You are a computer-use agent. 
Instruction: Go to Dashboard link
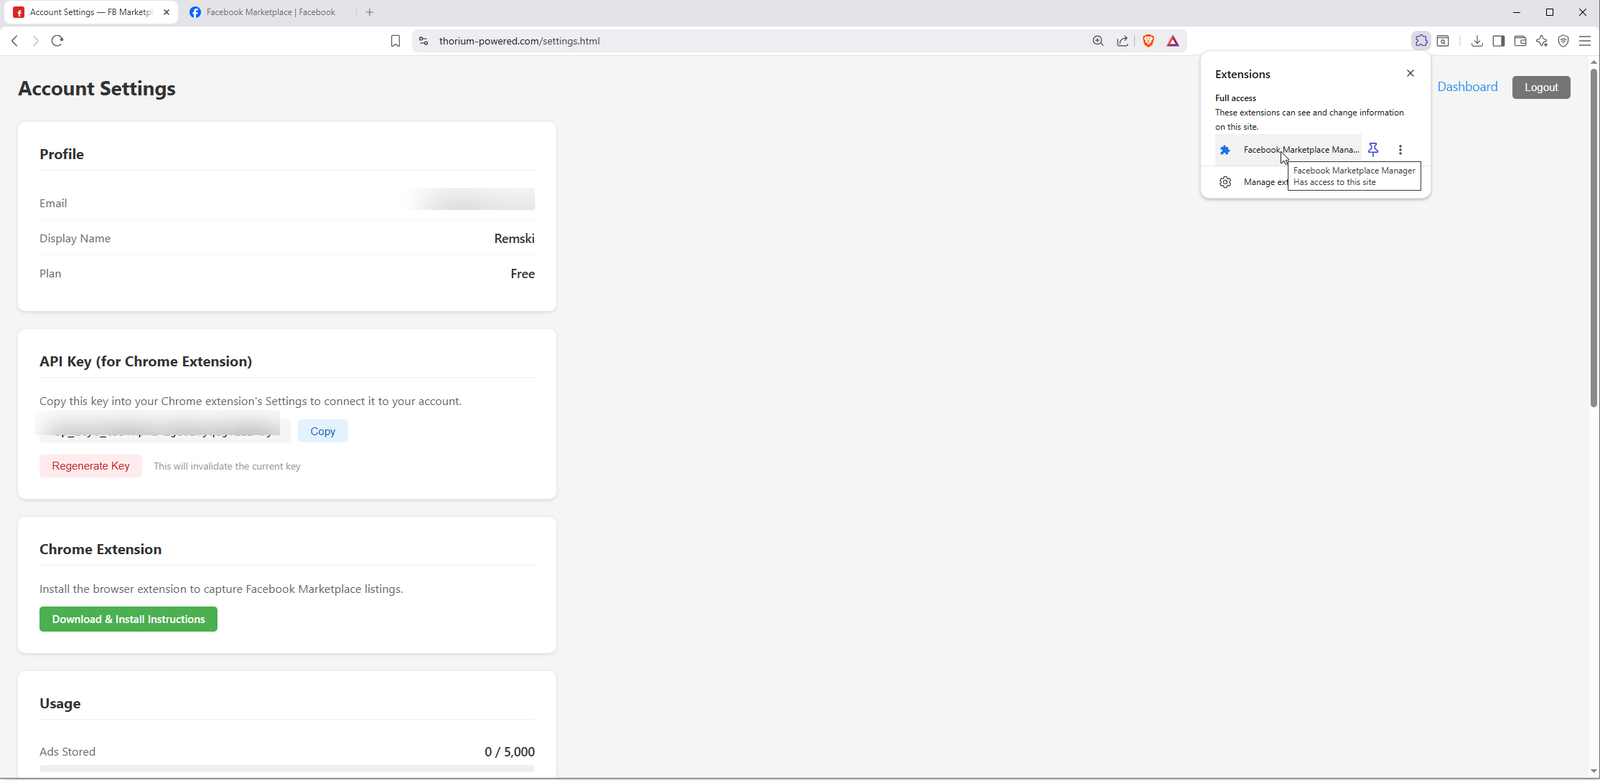point(1467,87)
